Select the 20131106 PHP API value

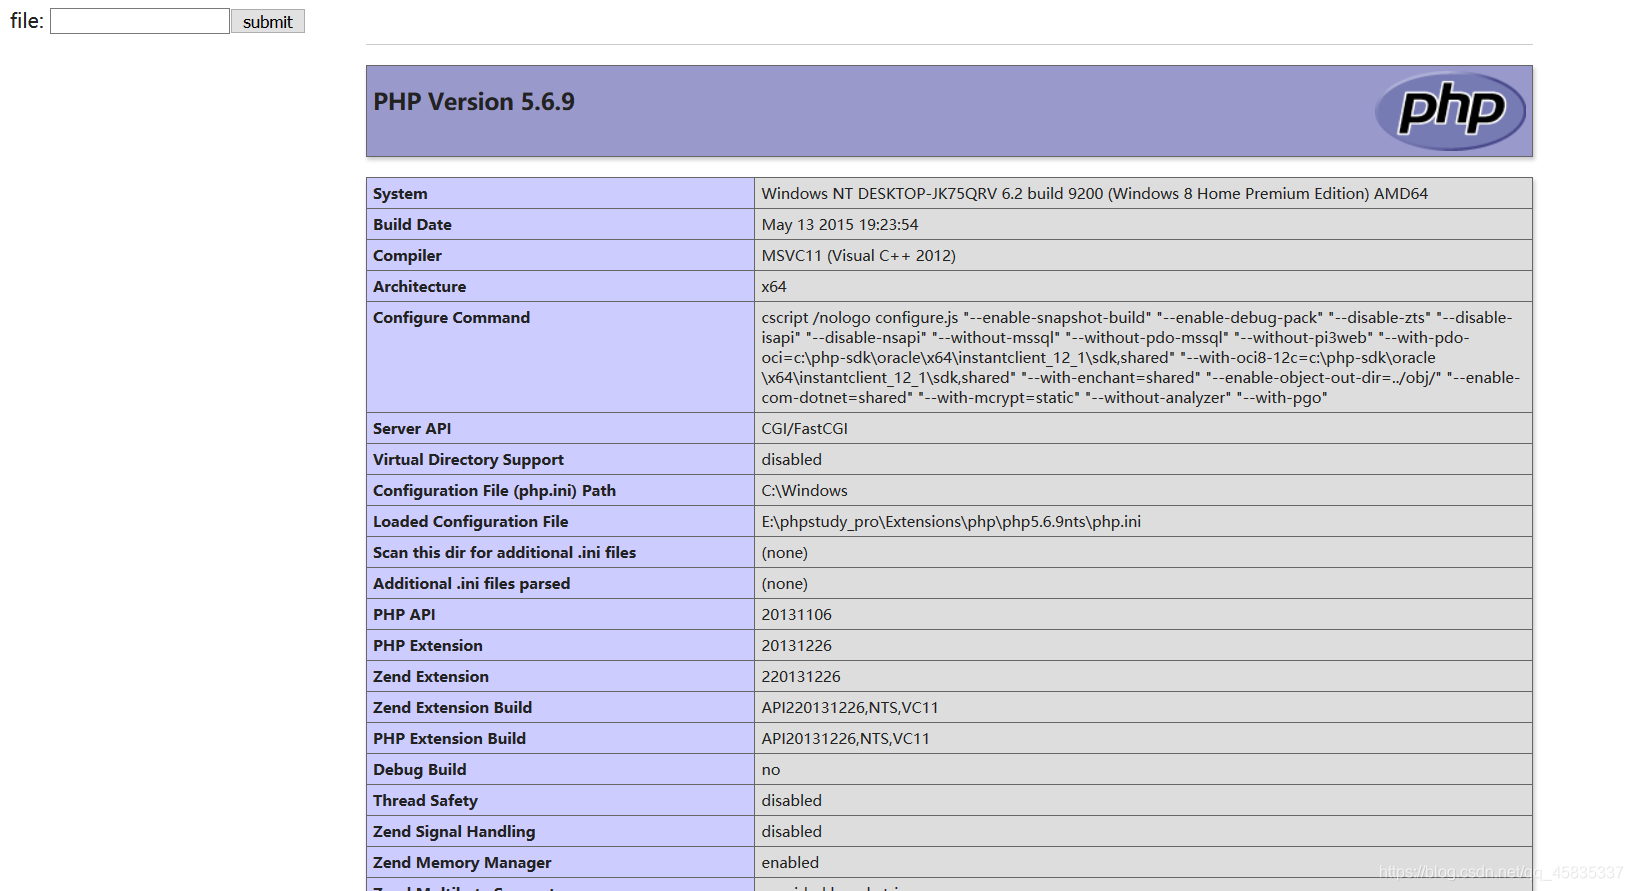(x=796, y=615)
